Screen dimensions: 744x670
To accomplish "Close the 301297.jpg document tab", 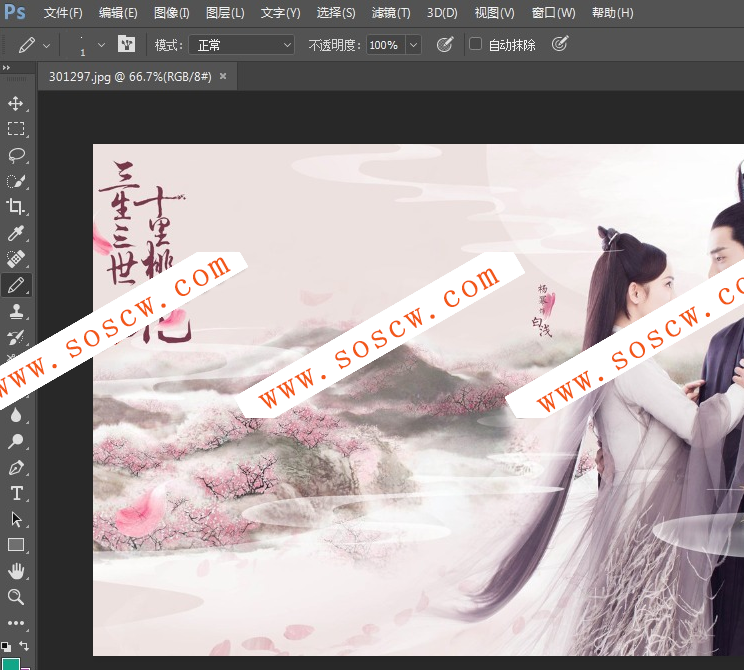I will pyautogui.click(x=223, y=76).
